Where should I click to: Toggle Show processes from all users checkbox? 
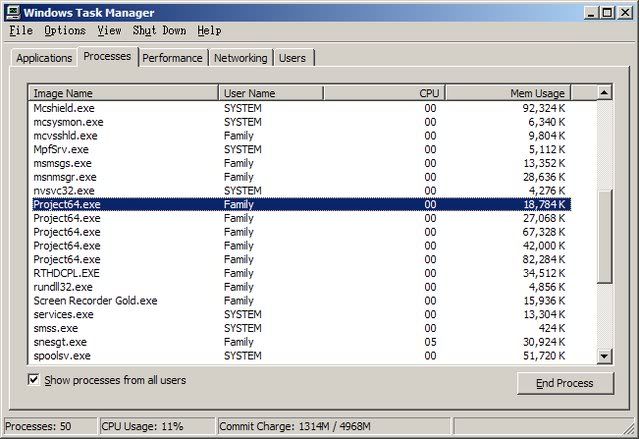point(33,380)
